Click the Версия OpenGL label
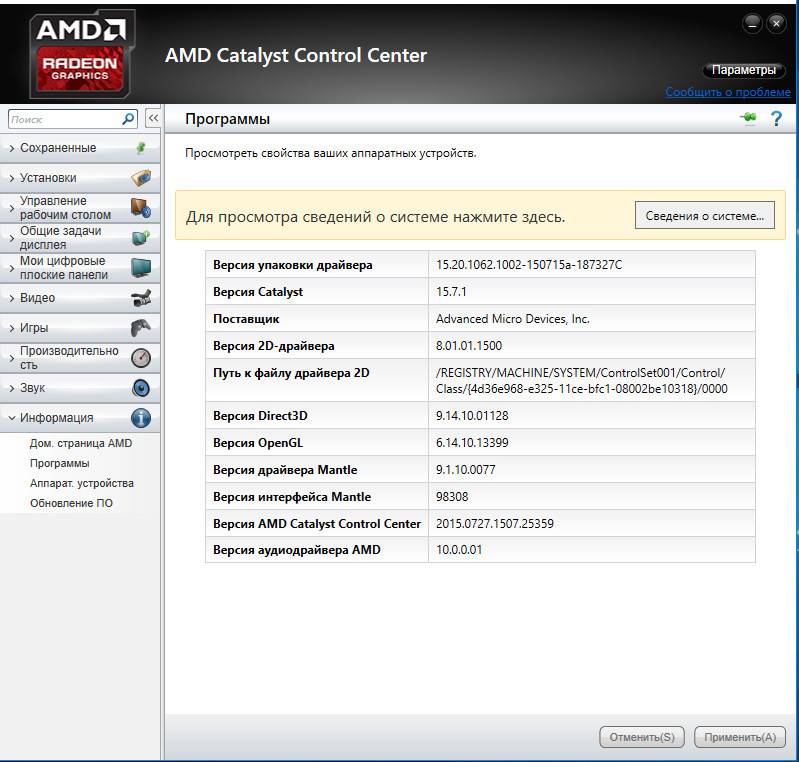The image size is (799, 762). coord(258,443)
